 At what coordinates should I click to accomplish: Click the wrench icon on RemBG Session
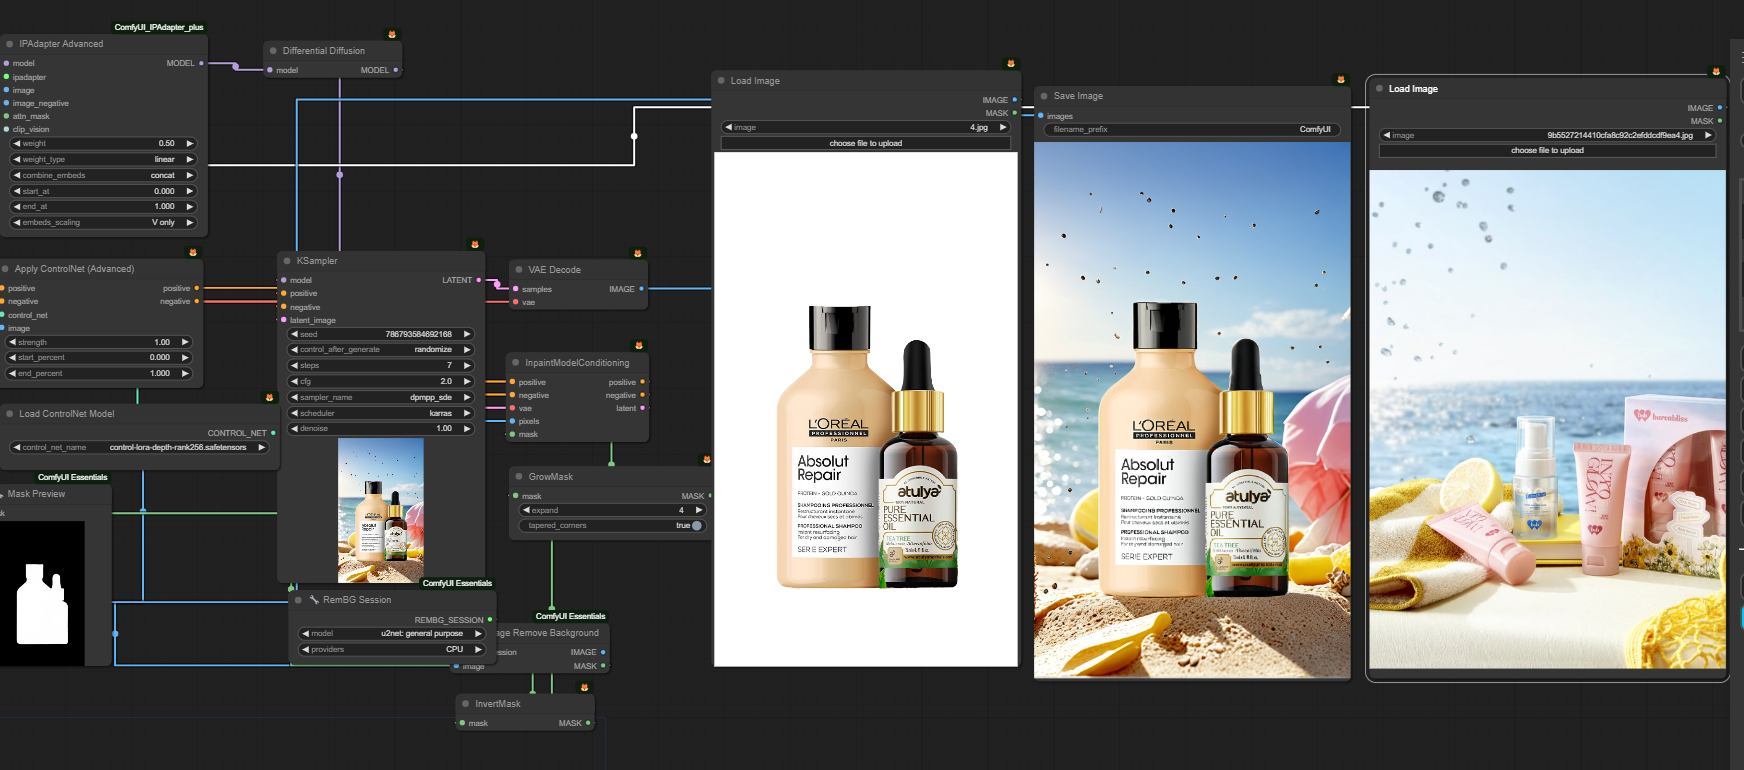pyautogui.click(x=314, y=600)
